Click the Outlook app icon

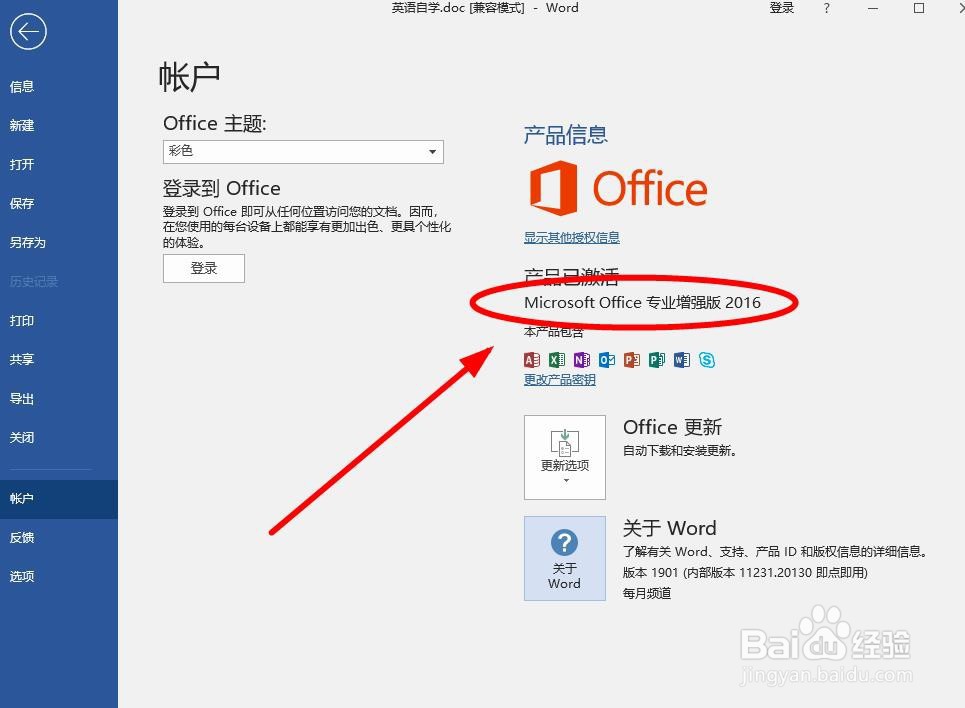pyautogui.click(x=607, y=360)
